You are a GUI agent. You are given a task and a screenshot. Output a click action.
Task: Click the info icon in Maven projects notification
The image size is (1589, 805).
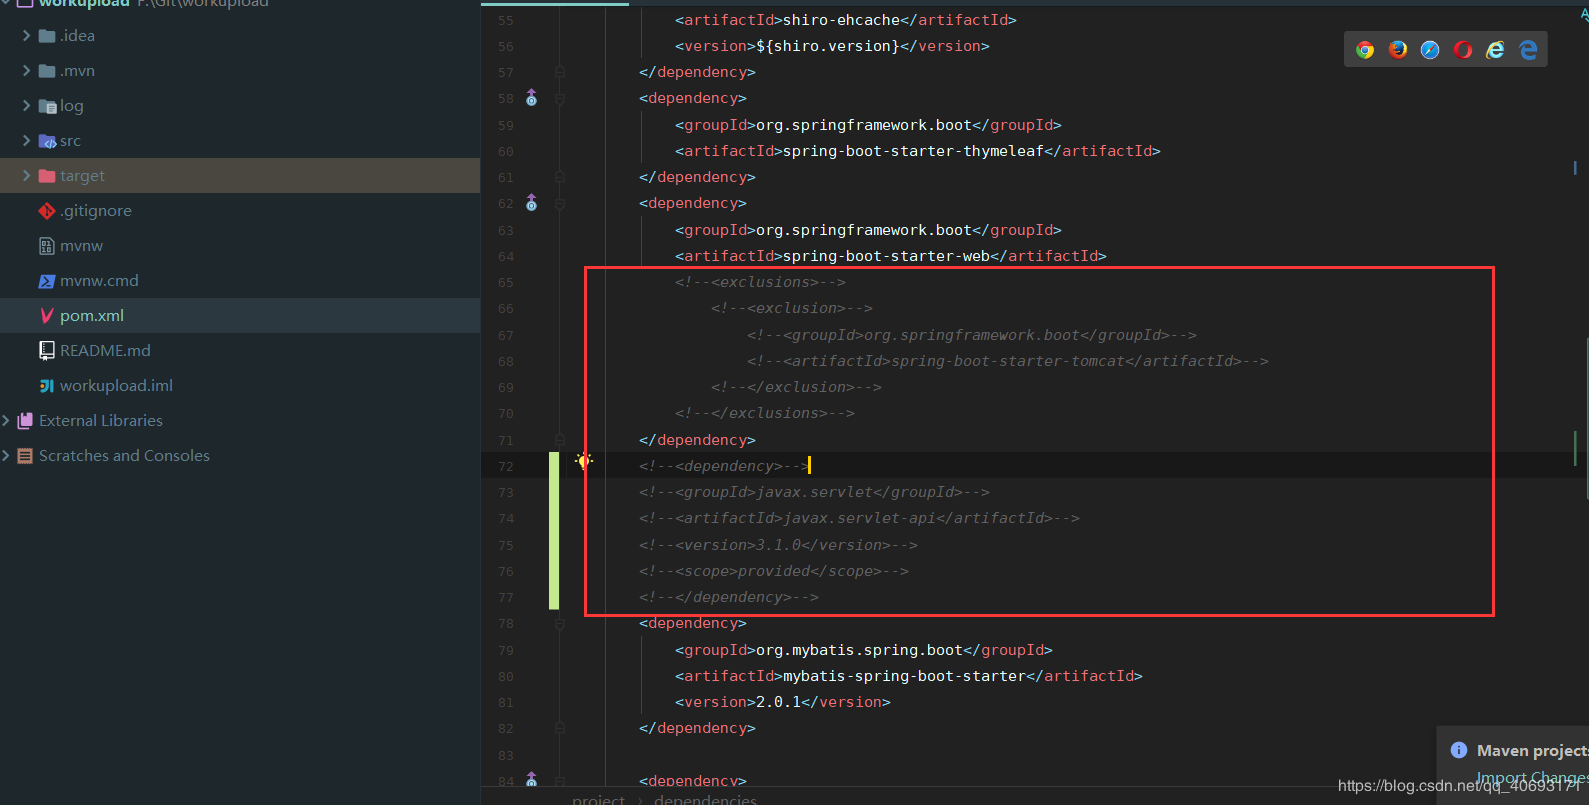coord(1459,750)
